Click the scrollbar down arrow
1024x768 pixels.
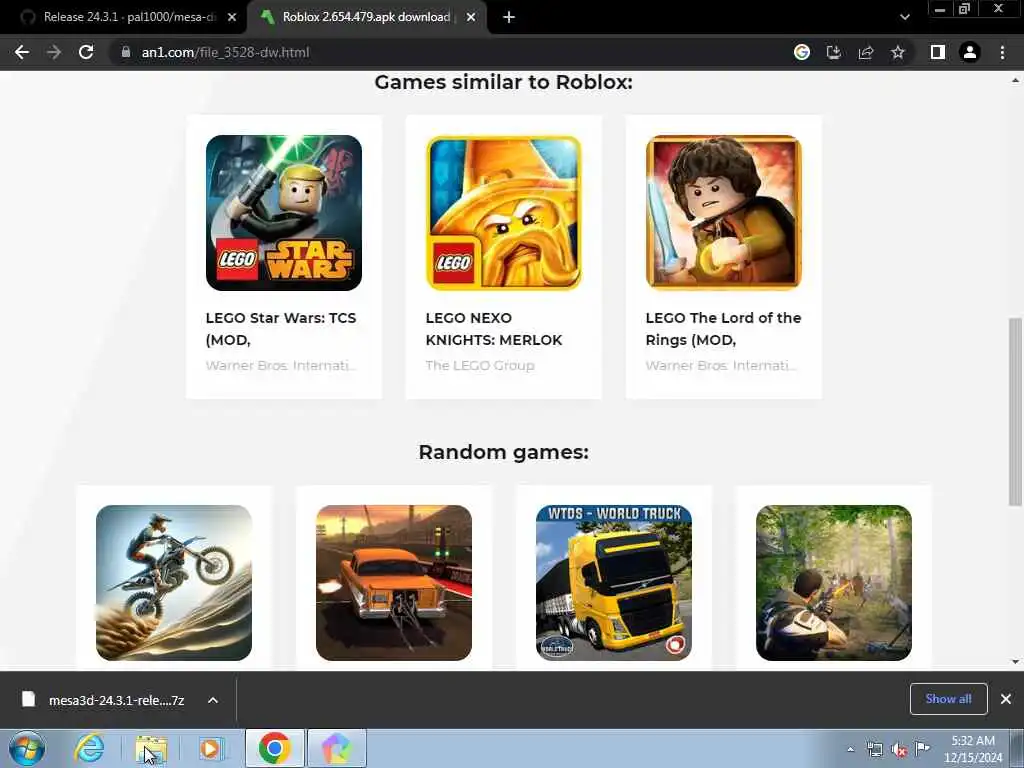[x=1015, y=662]
